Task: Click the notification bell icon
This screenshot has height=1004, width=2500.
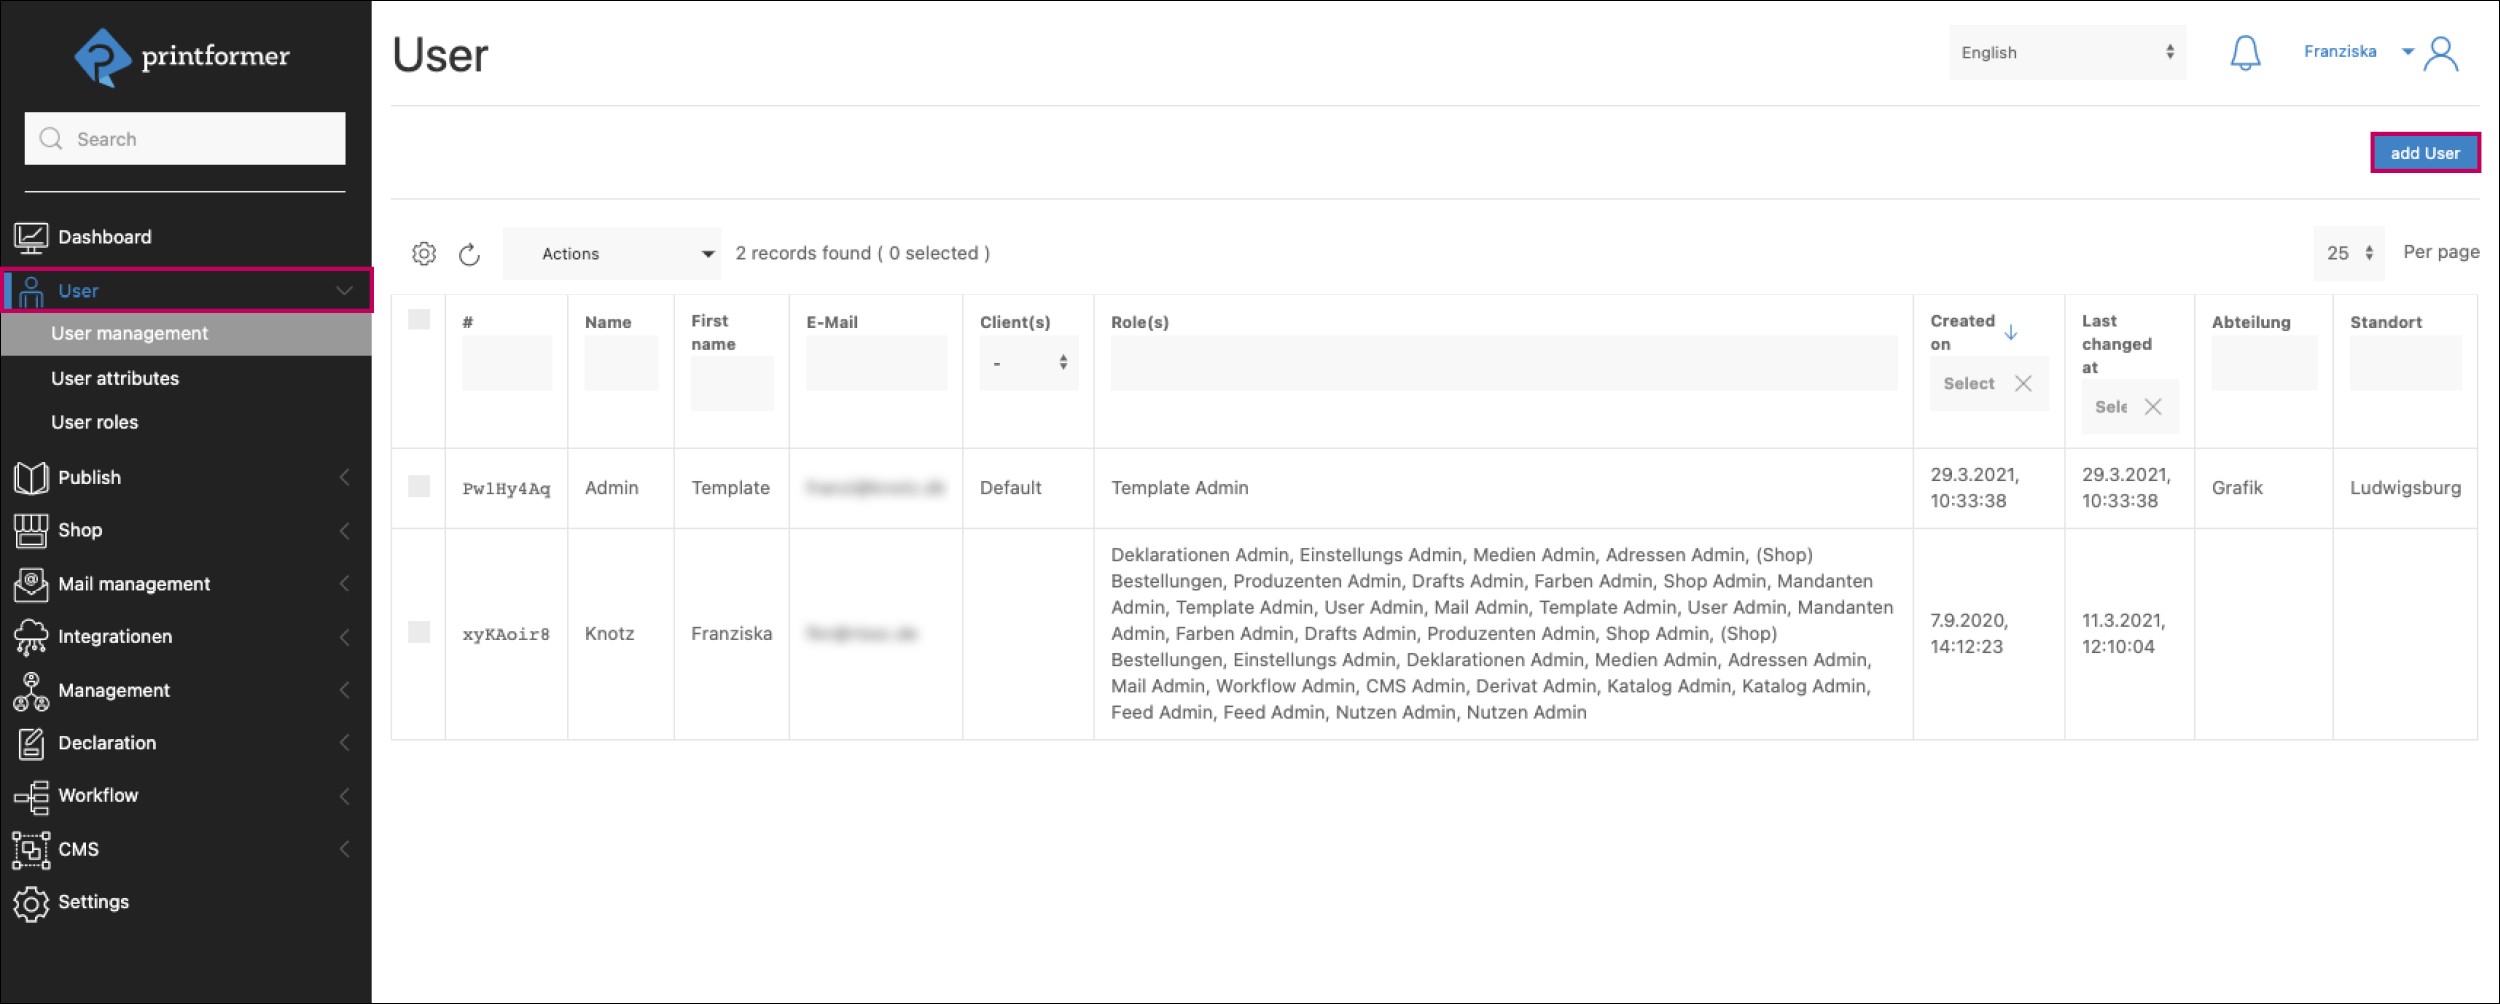Action: pos(2245,53)
